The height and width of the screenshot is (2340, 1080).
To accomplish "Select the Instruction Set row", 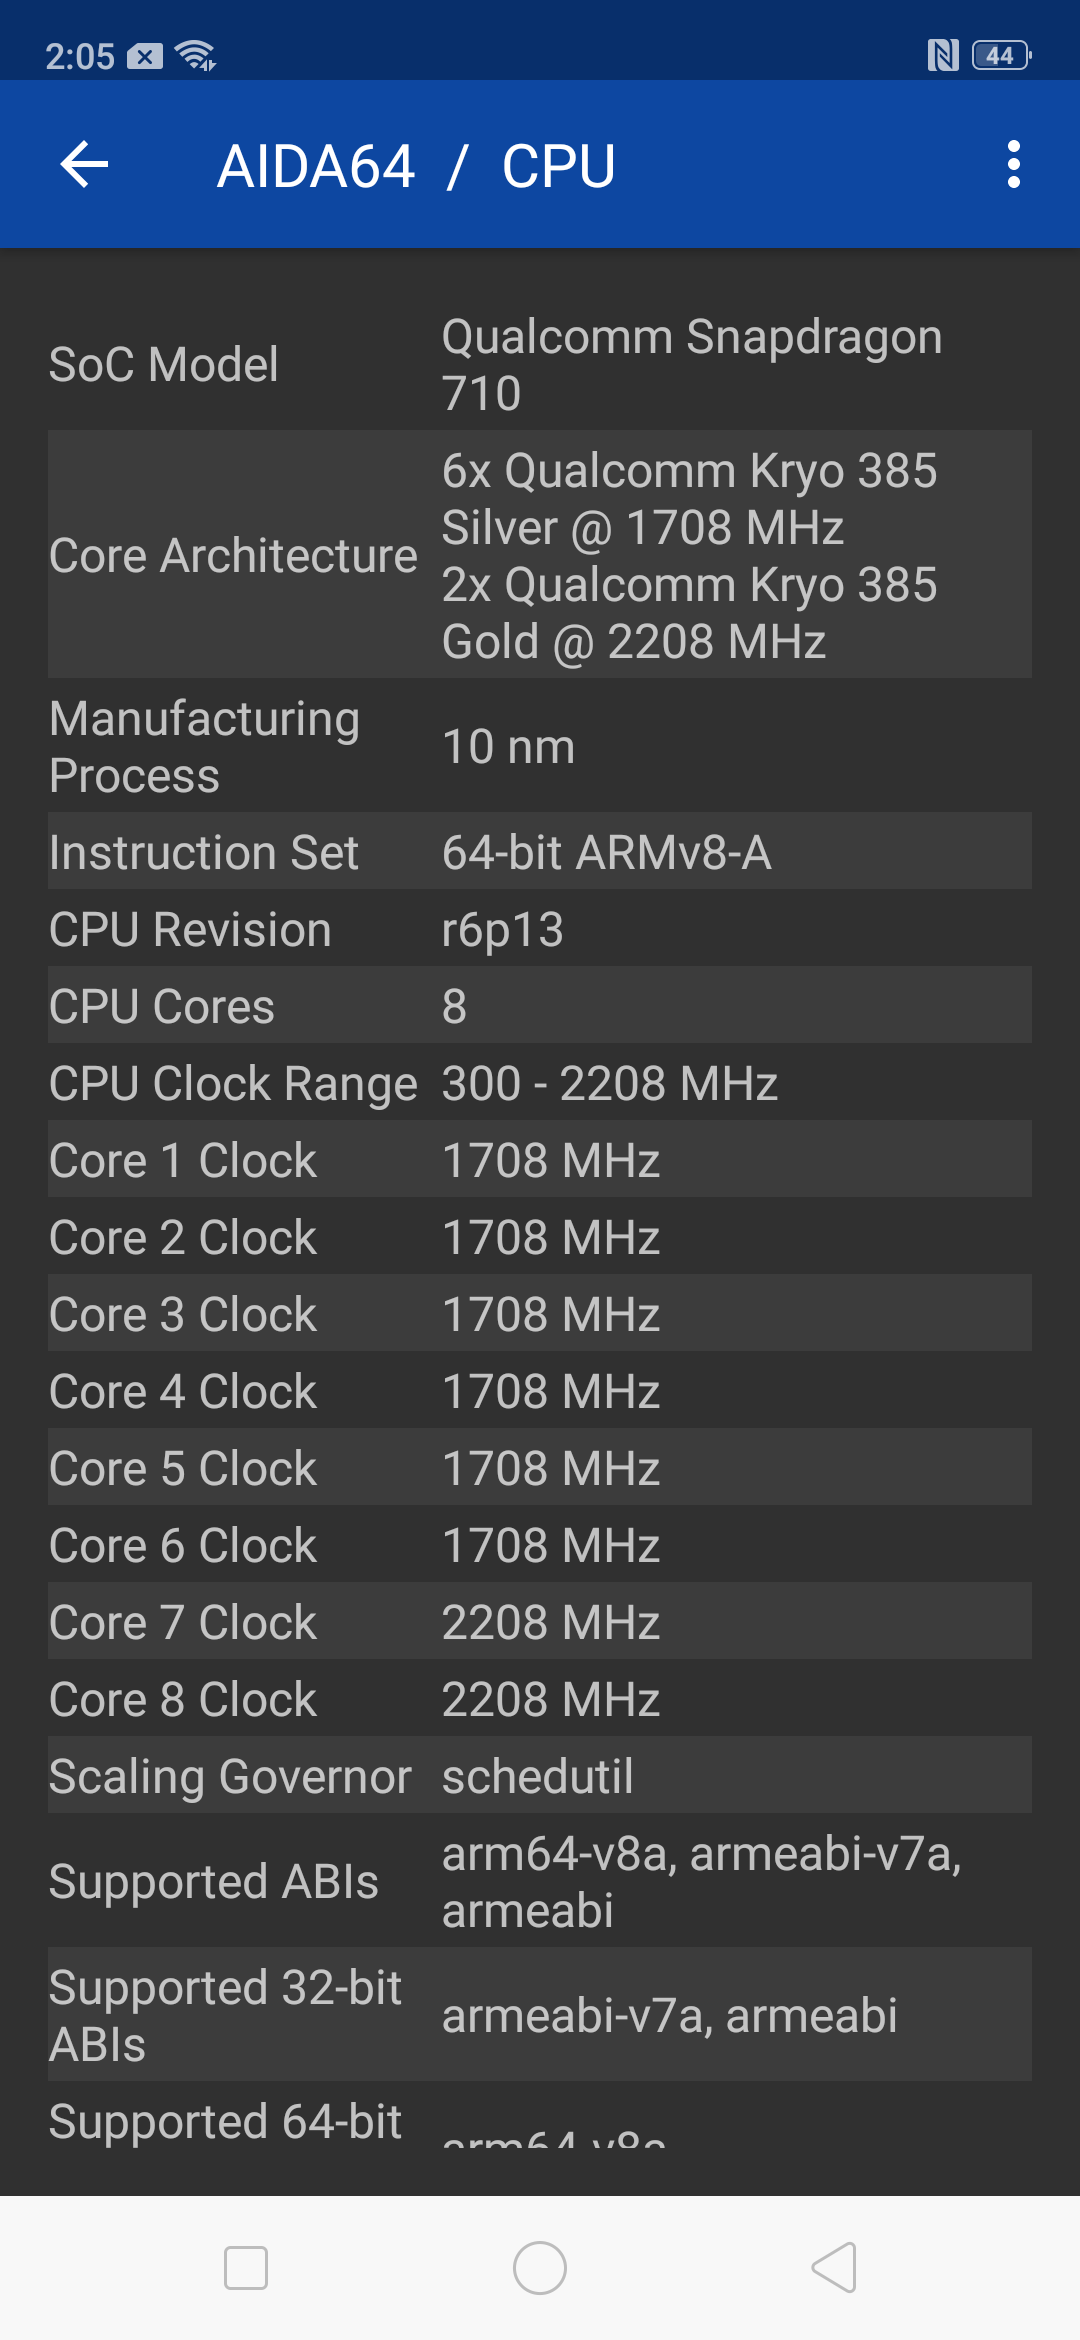I will pyautogui.click(x=540, y=852).
